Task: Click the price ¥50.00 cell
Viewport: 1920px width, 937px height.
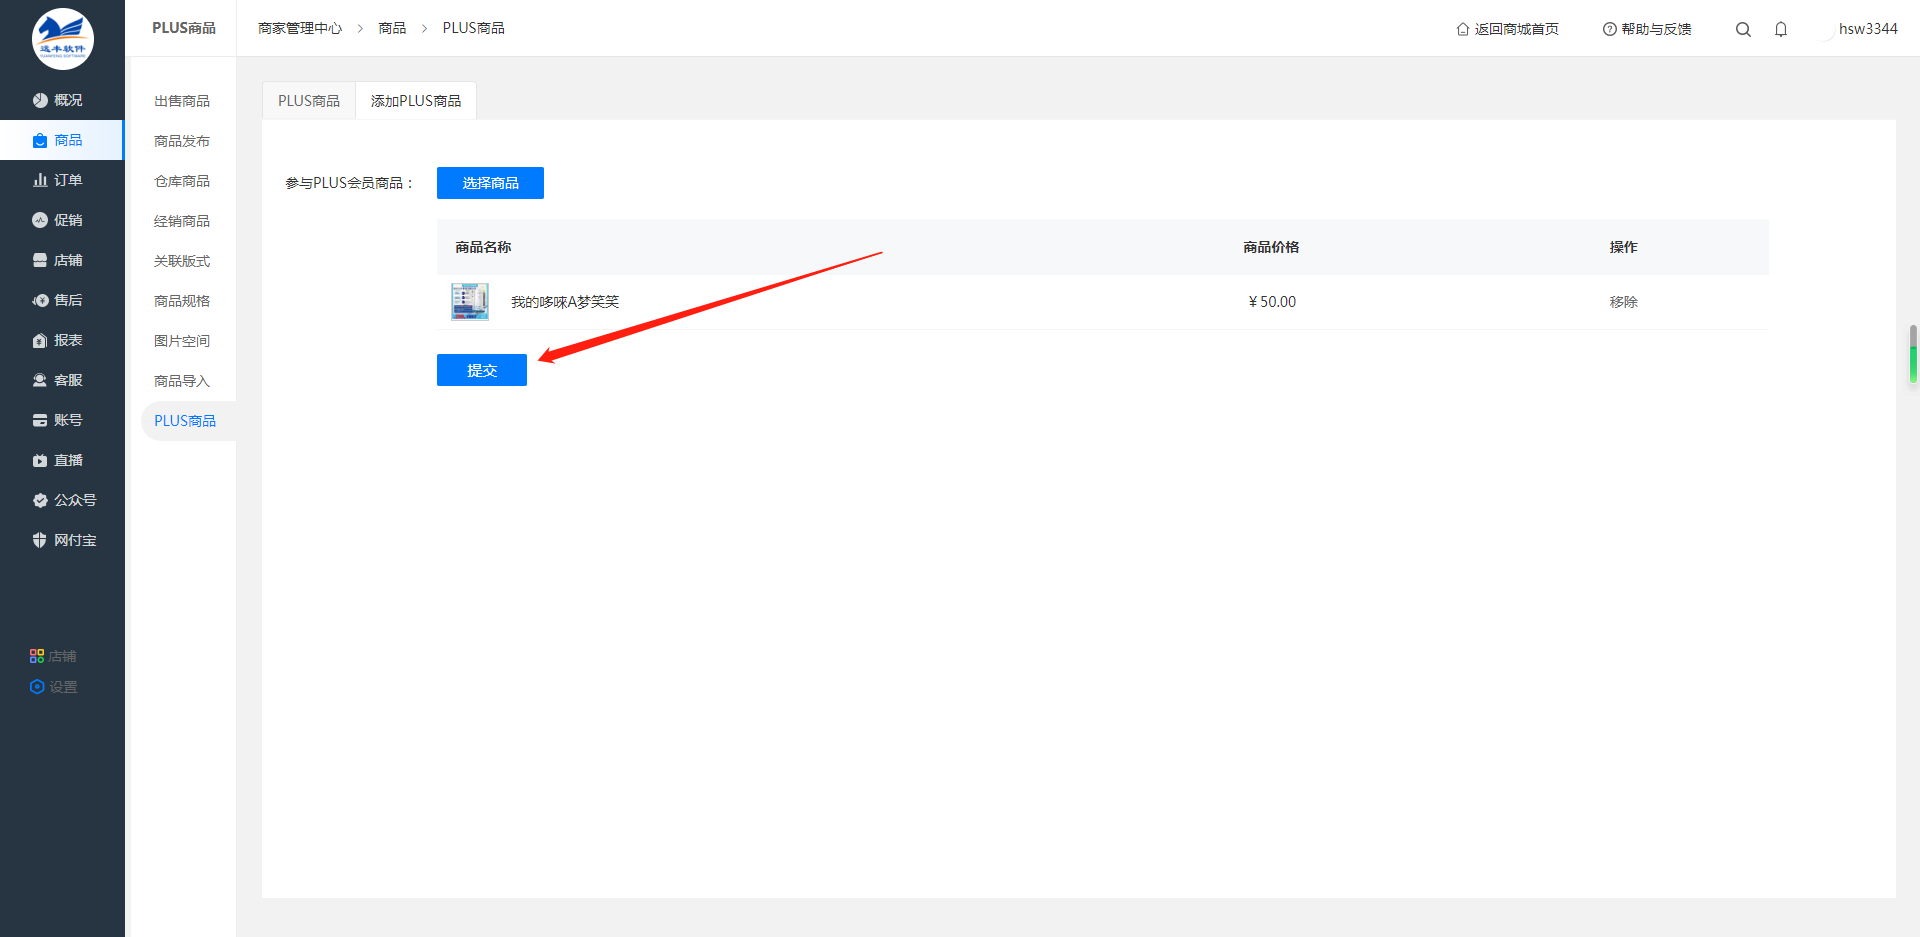Action: point(1272,302)
